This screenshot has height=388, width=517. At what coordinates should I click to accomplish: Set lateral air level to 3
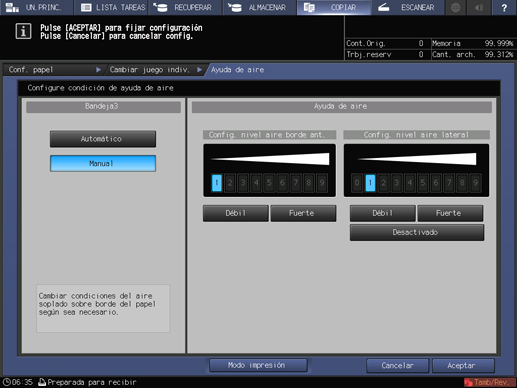click(x=396, y=183)
